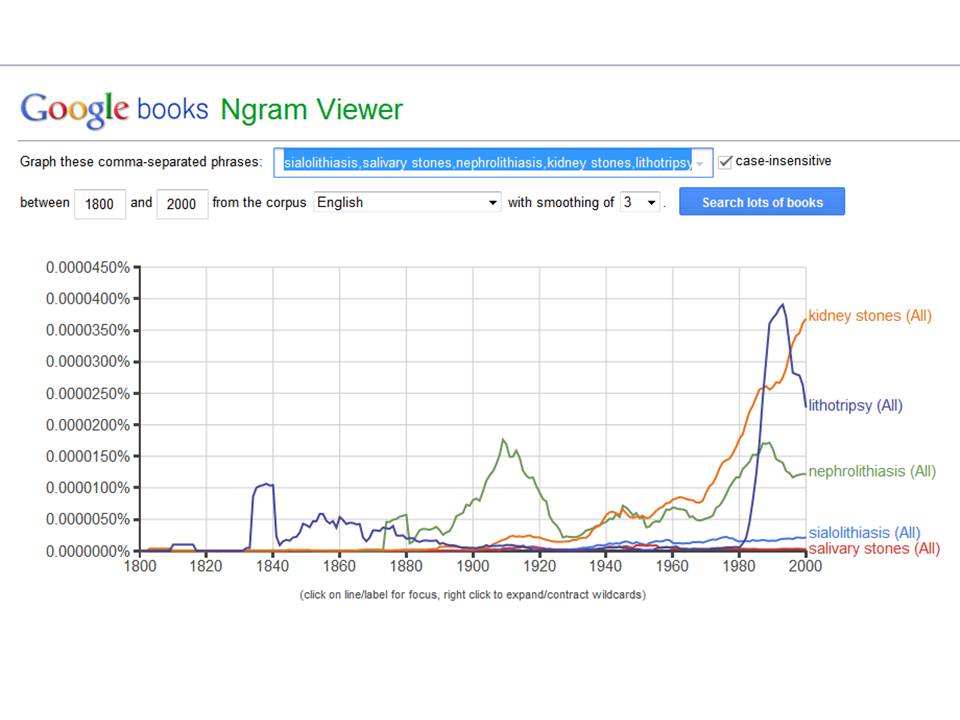Click the Google logo

pyautogui.click(x=75, y=110)
